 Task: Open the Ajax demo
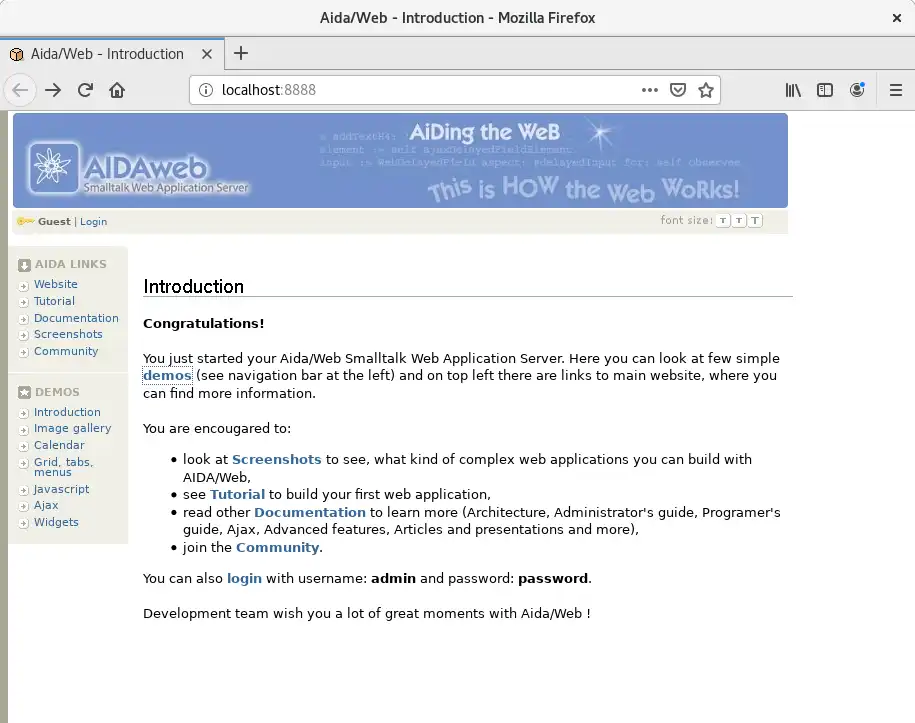[x=46, y=505]
